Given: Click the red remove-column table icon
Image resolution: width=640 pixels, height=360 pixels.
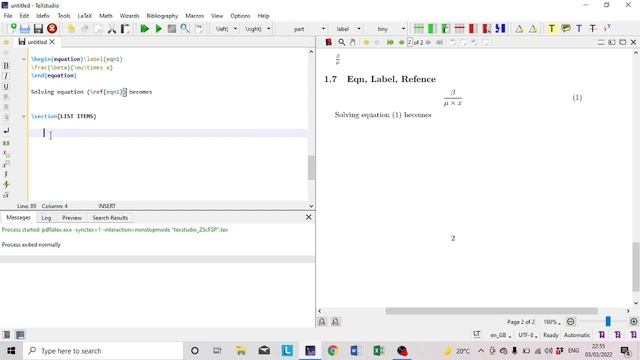Looking at the screenshot, I should (473, 29).
